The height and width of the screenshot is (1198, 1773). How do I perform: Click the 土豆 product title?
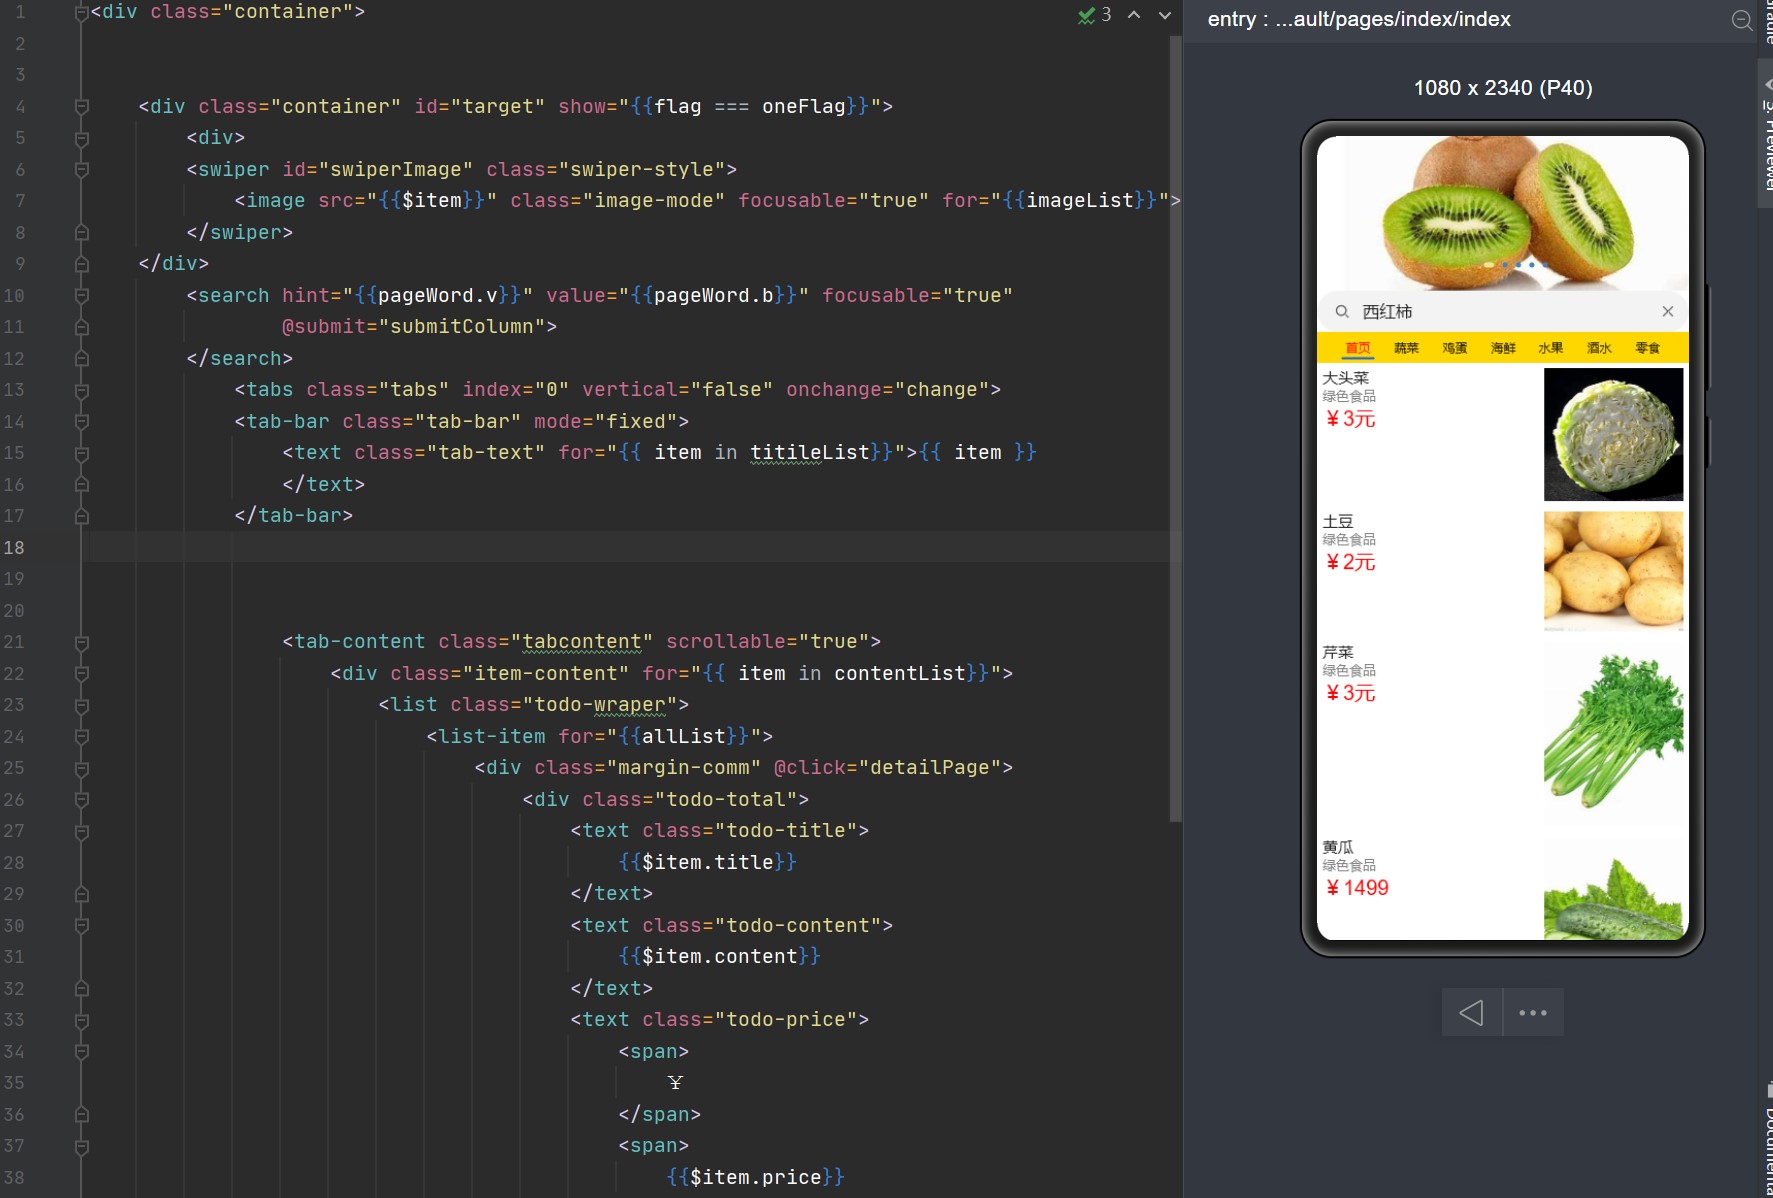click(1338, 521)
